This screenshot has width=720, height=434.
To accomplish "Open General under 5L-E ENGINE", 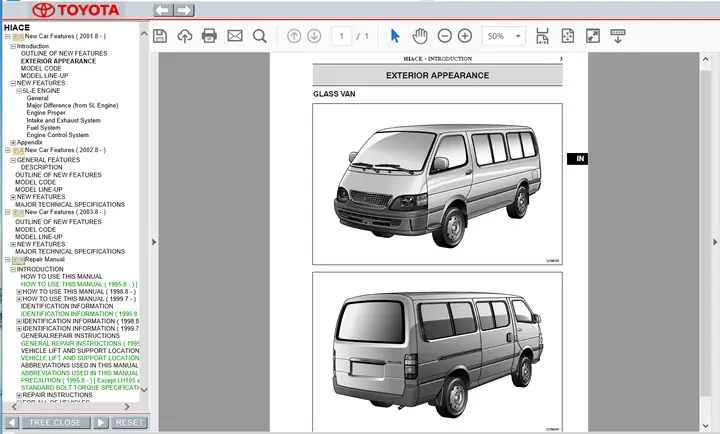I will click(37, 98).
